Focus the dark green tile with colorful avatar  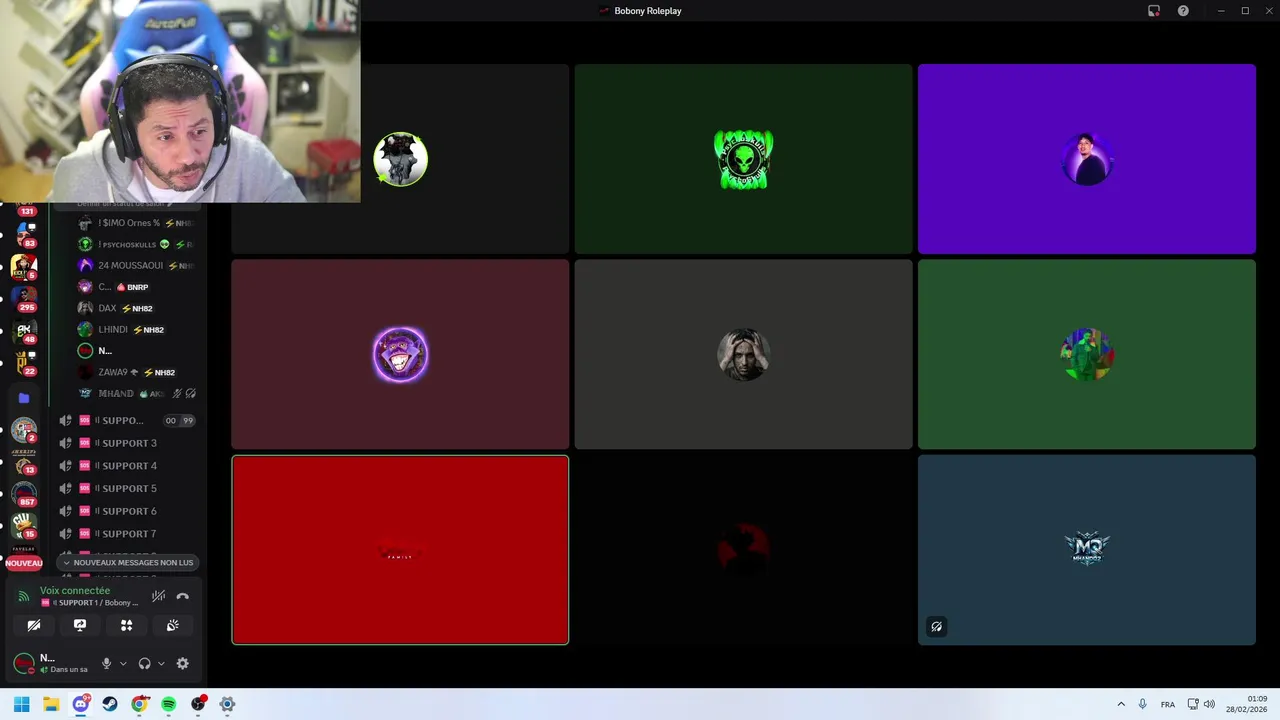(x=1087, y=354)
